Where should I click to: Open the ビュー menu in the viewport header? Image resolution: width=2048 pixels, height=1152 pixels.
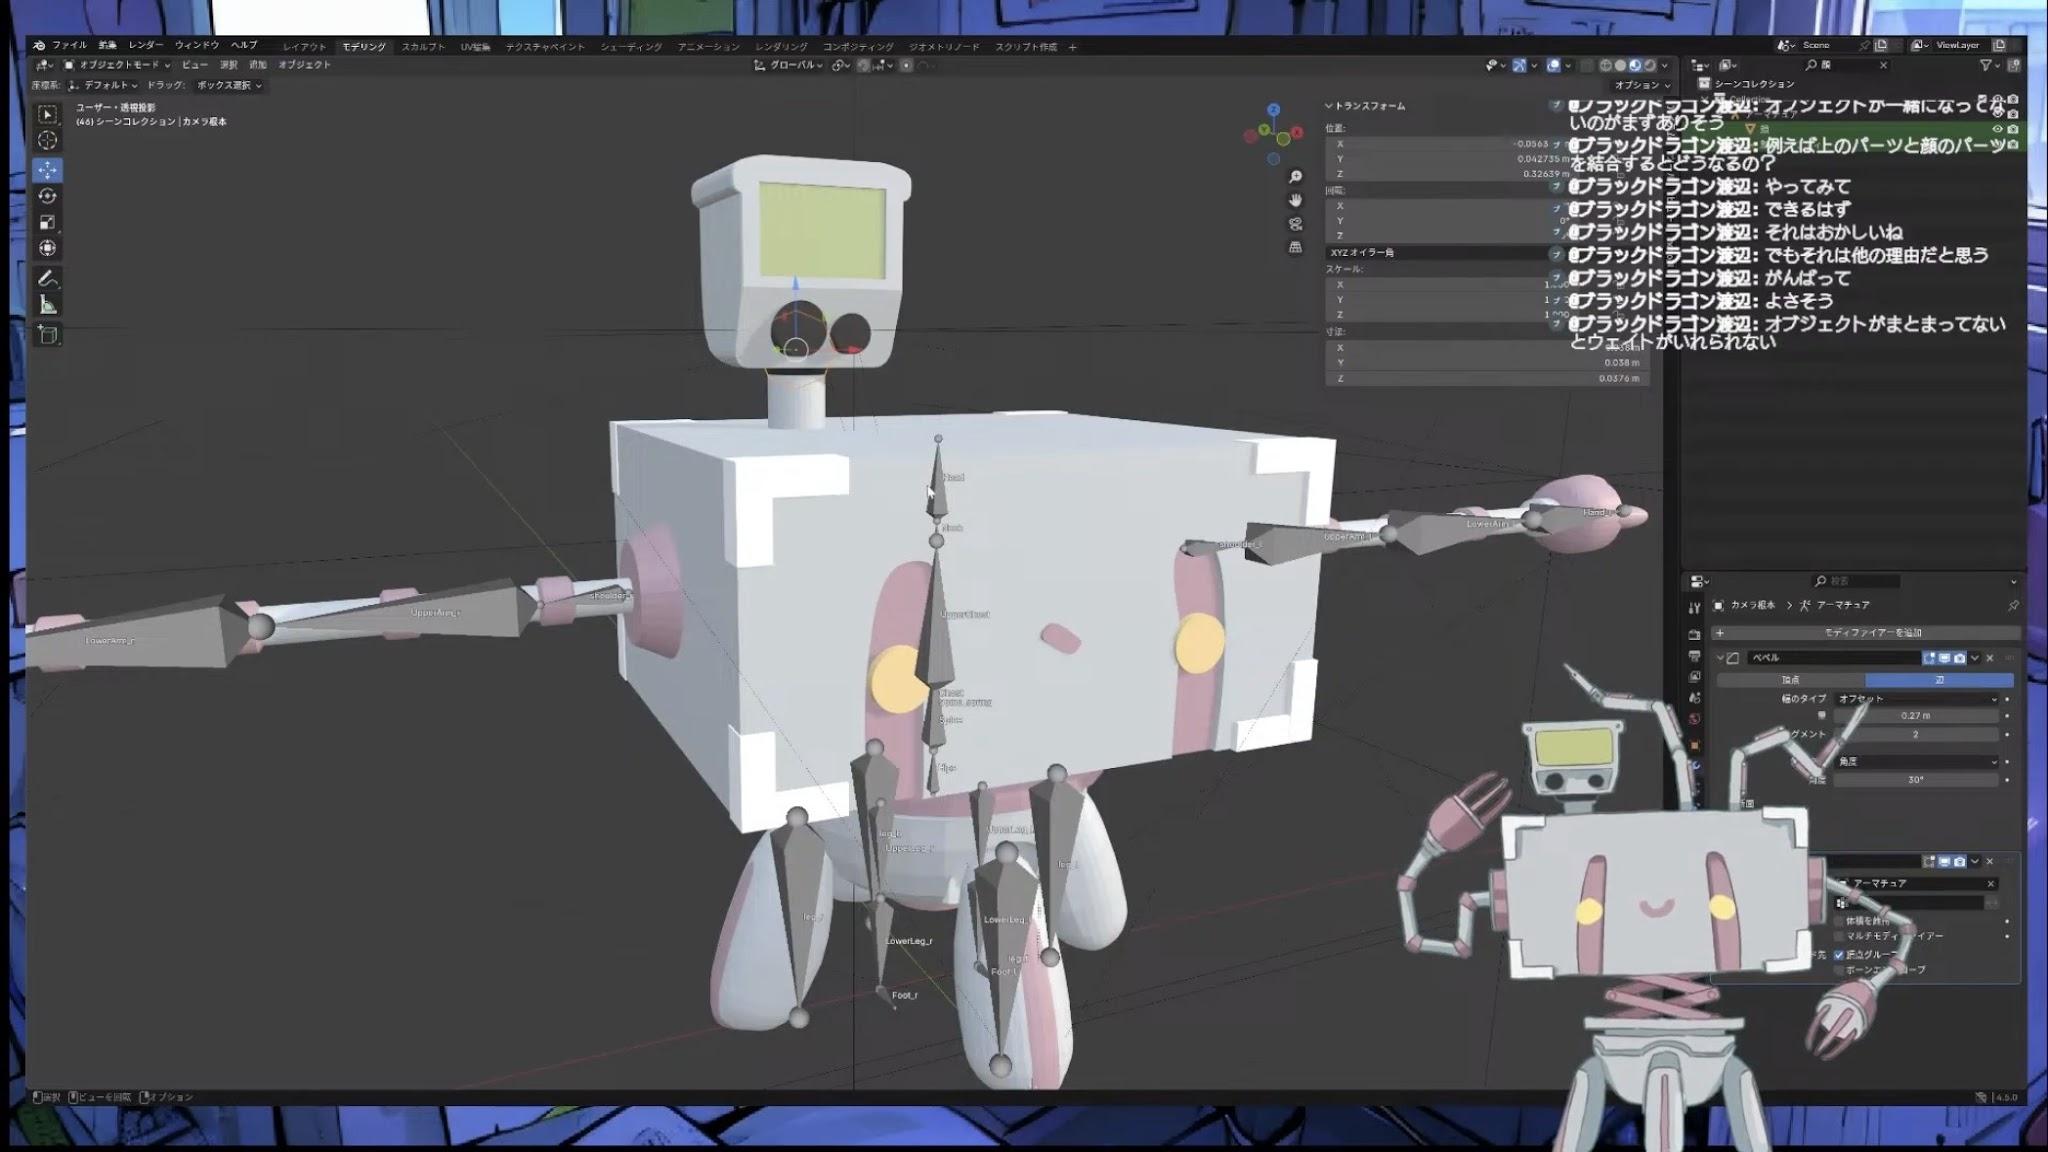pyautogui.click(x=195, y=65)
